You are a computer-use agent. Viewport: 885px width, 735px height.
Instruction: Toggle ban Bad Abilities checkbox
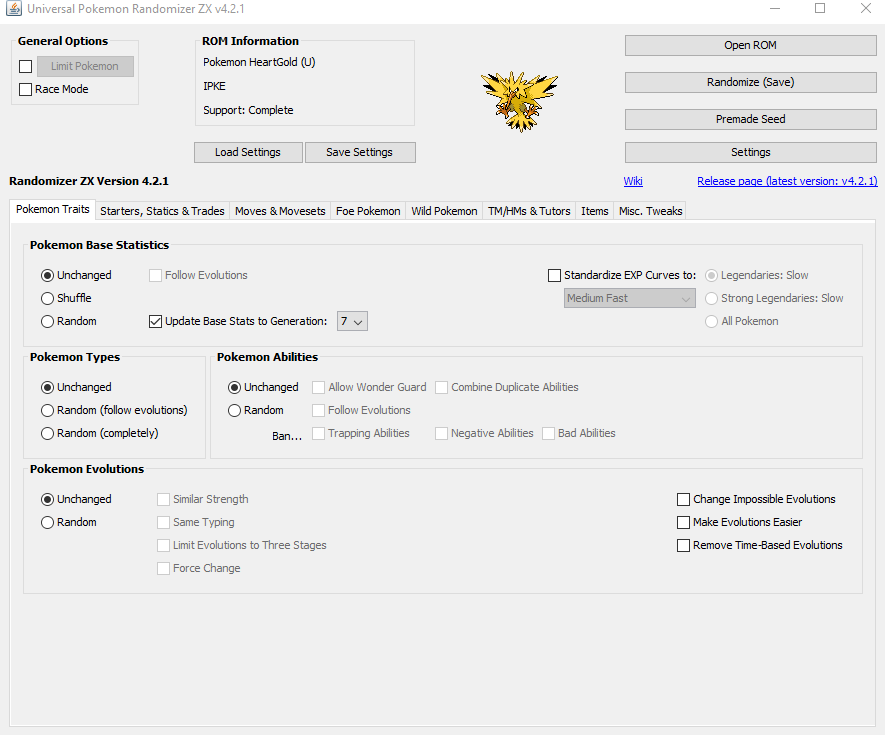[x=548, y=433]
